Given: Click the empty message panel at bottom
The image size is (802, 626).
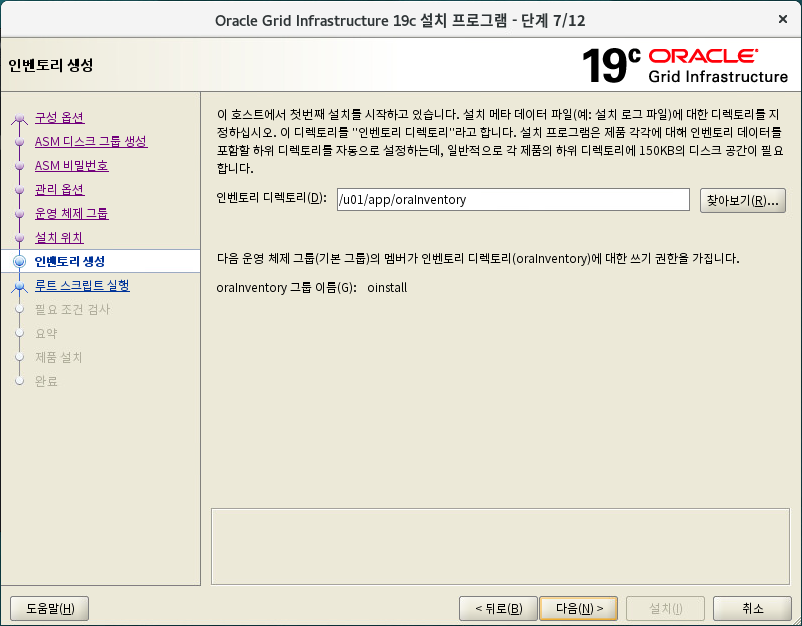Looking at the screenshot, I should (500, 546).
